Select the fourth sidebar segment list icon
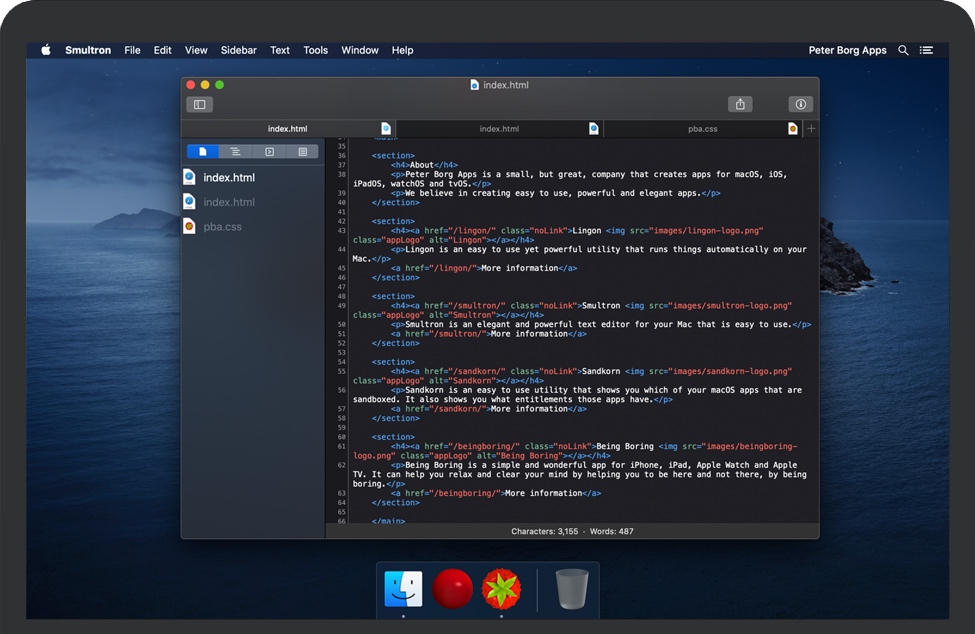 click(x=302, y=152)
